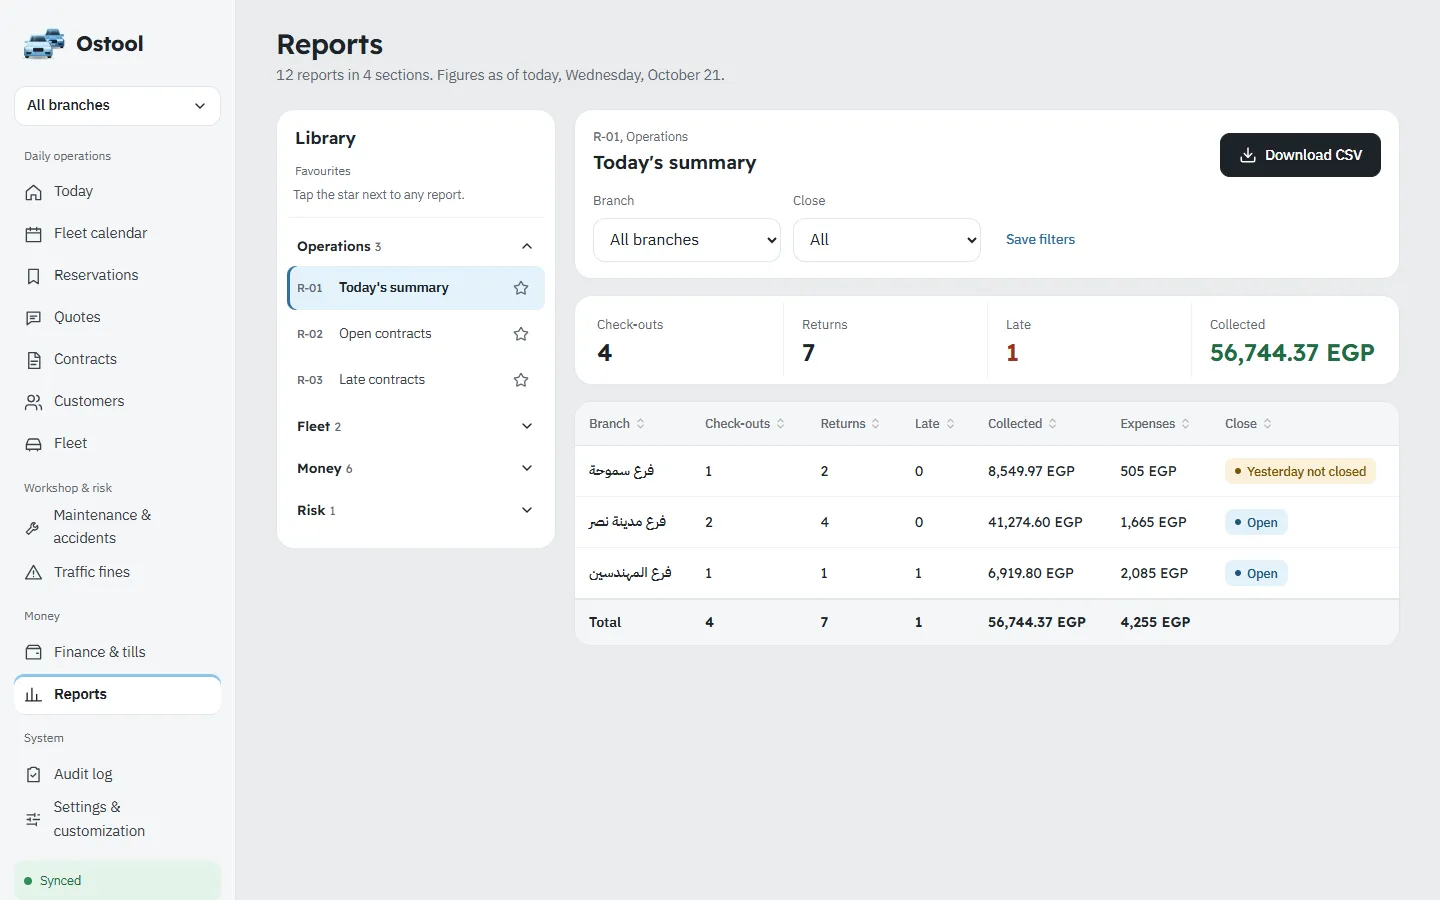Viewport: 1440px width, 900px height.
Task: Click the Traffic fines warning triangle icon
Action: [x=34, y=573]
